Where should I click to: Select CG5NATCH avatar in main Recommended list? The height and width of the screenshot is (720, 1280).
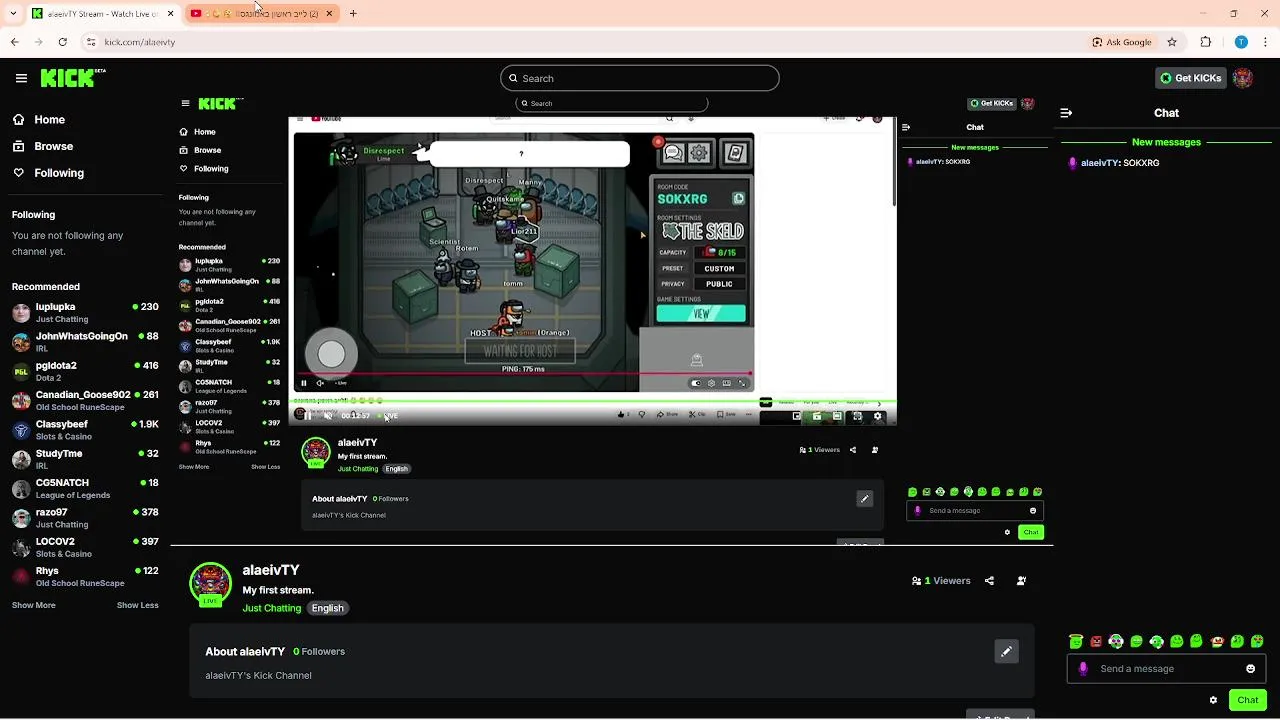point(21,489)
